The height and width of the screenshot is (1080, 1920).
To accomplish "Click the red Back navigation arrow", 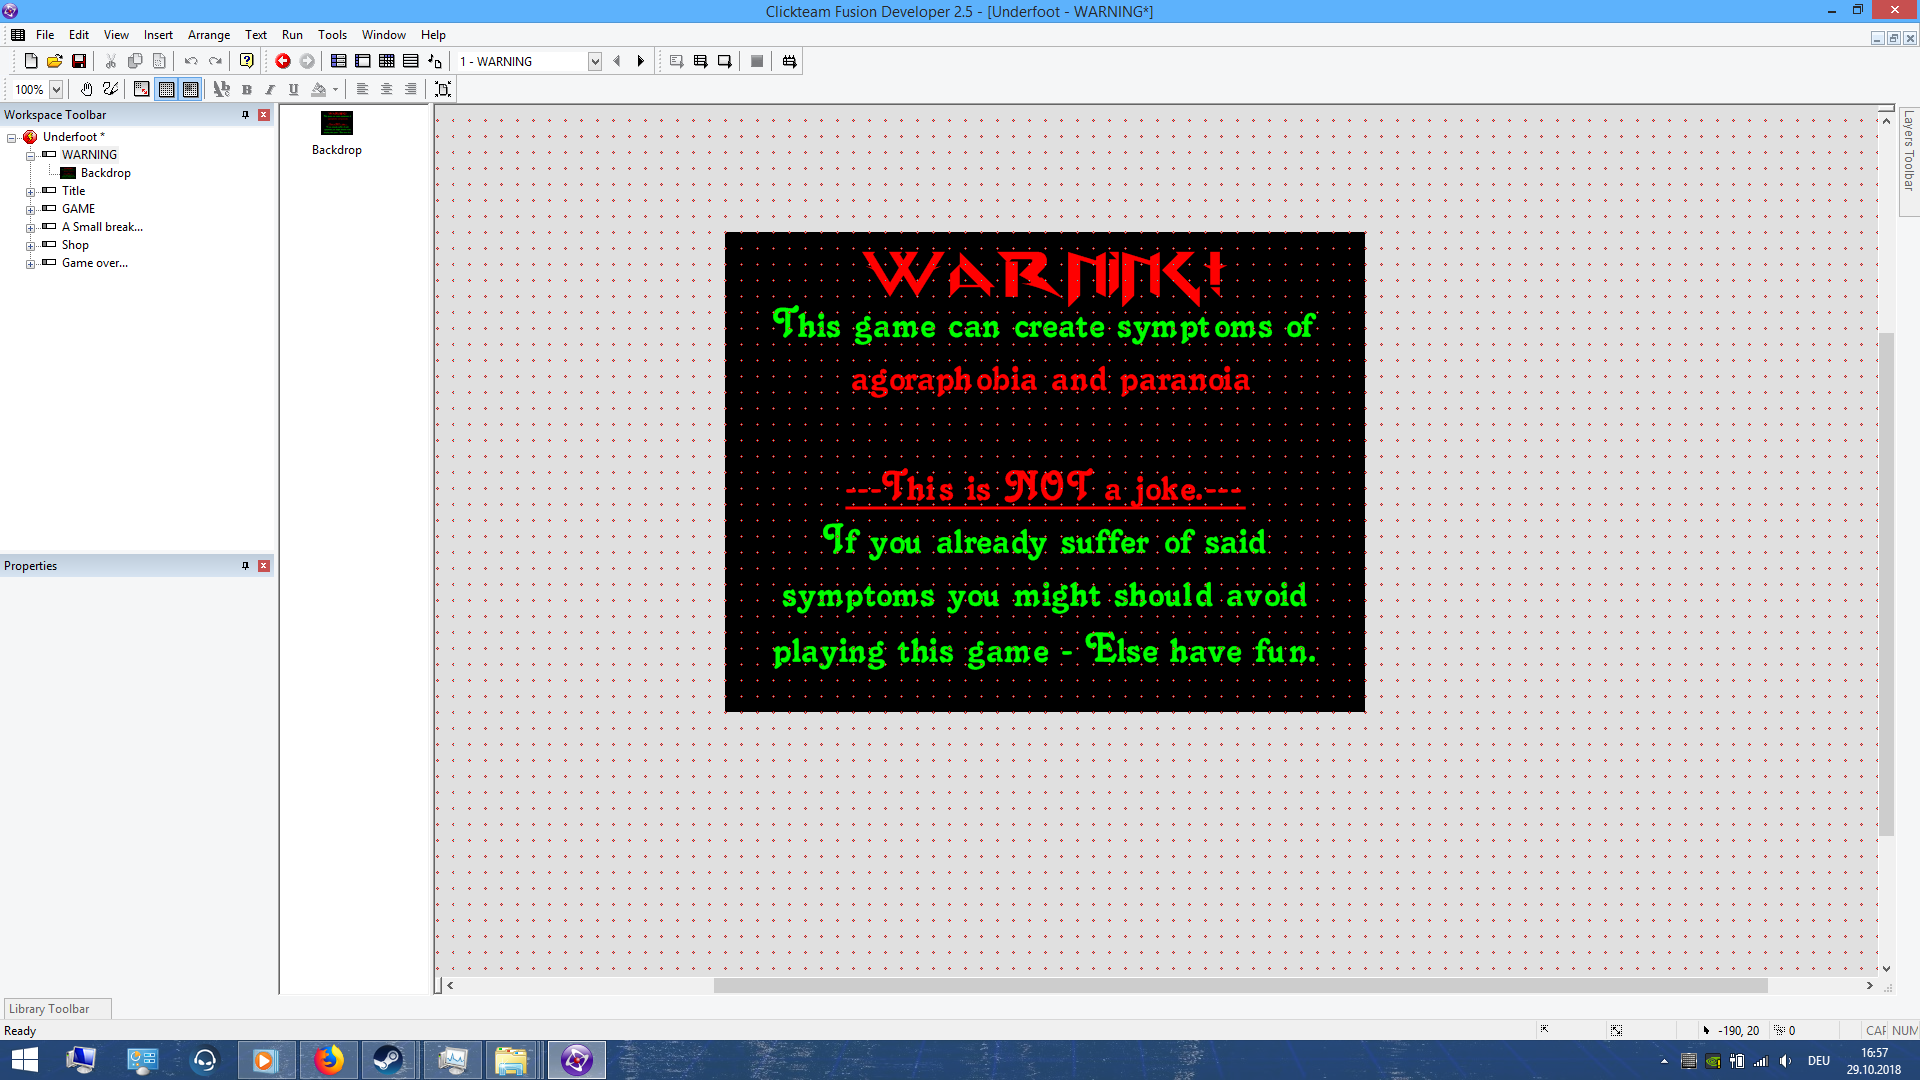I will click(x=283, y=62).
